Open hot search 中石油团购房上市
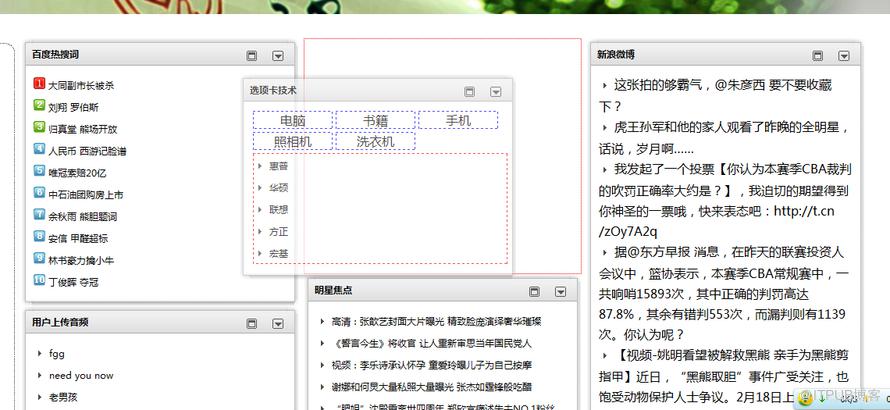 pos(86,195)
